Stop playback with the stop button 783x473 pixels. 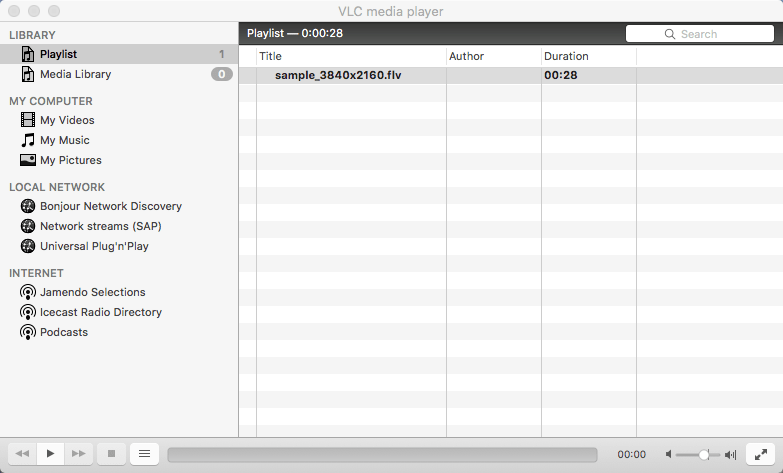pos(111,454)
